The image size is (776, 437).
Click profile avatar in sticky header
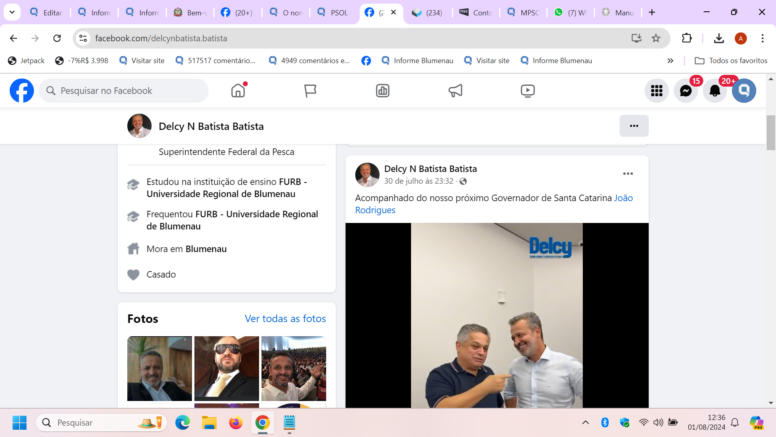pos(139,126)
